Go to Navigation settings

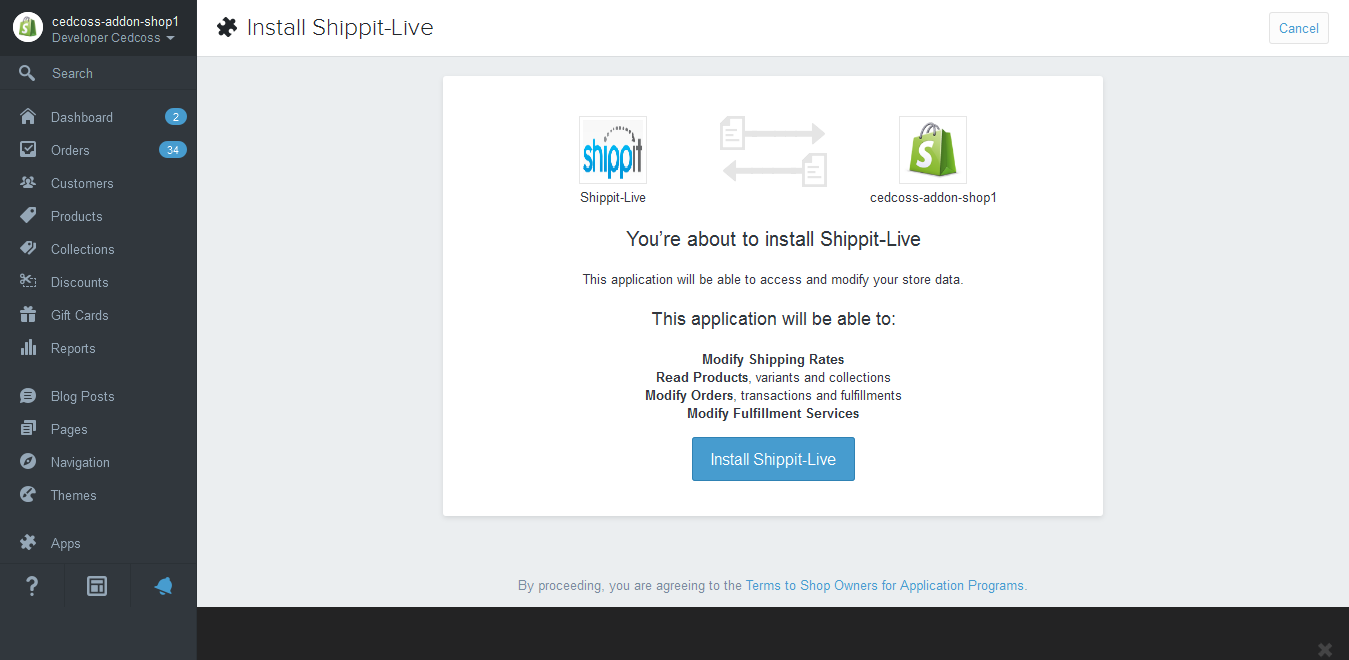[80, 462]
